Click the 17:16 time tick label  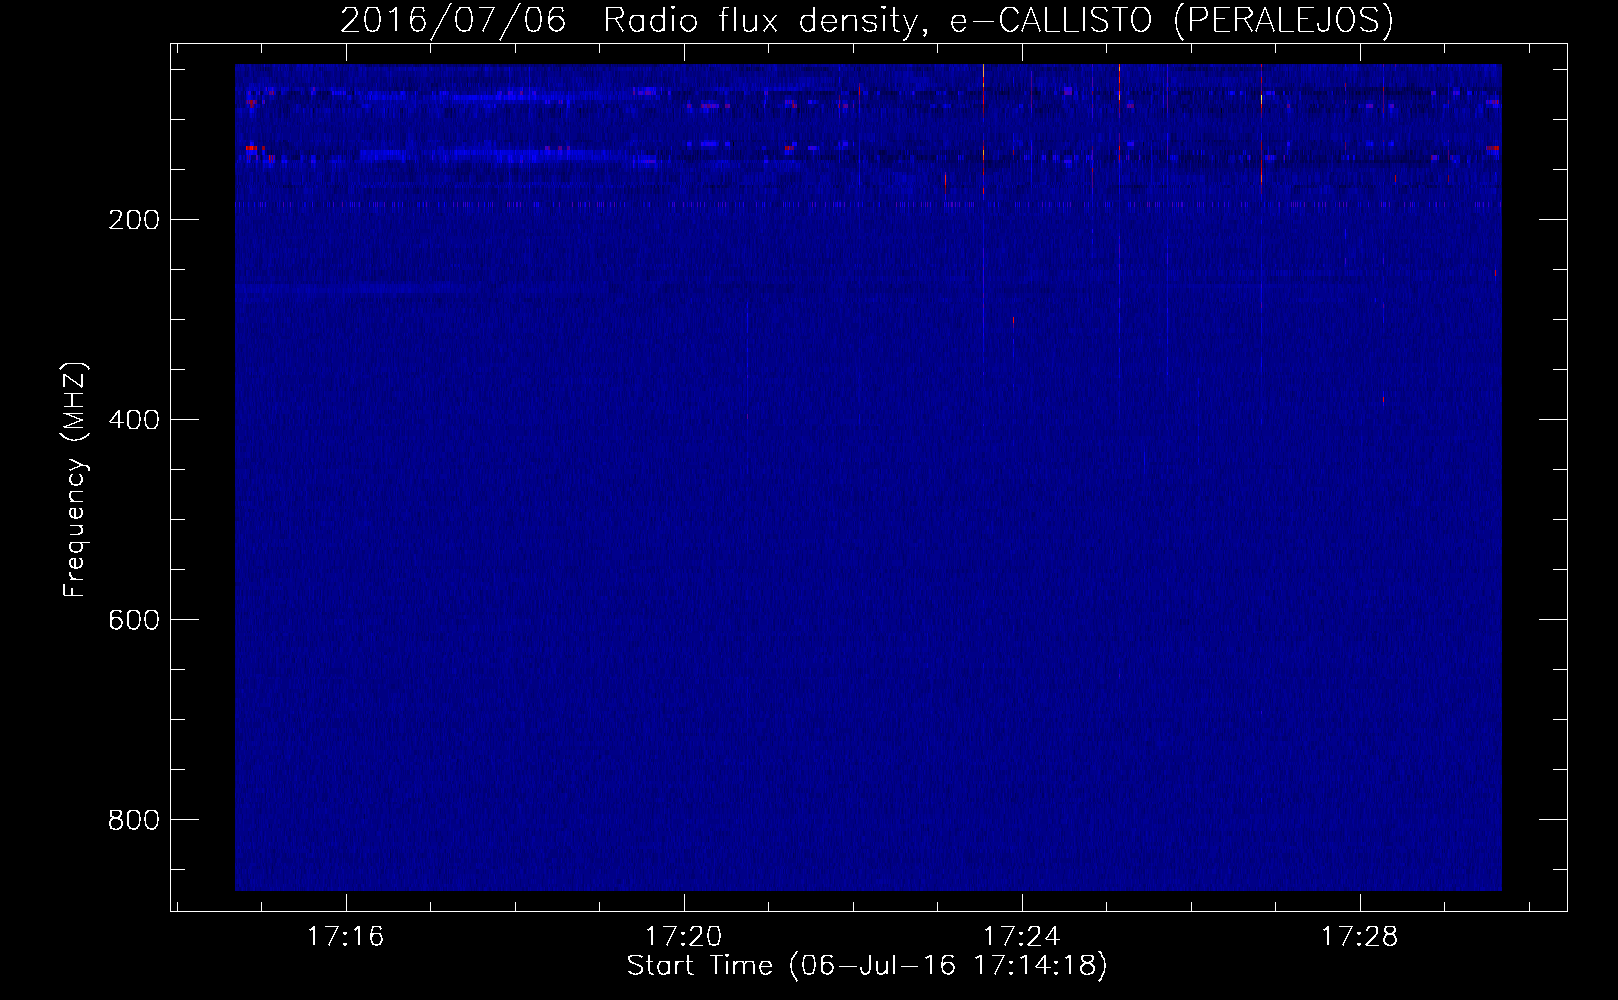[346, 937]
